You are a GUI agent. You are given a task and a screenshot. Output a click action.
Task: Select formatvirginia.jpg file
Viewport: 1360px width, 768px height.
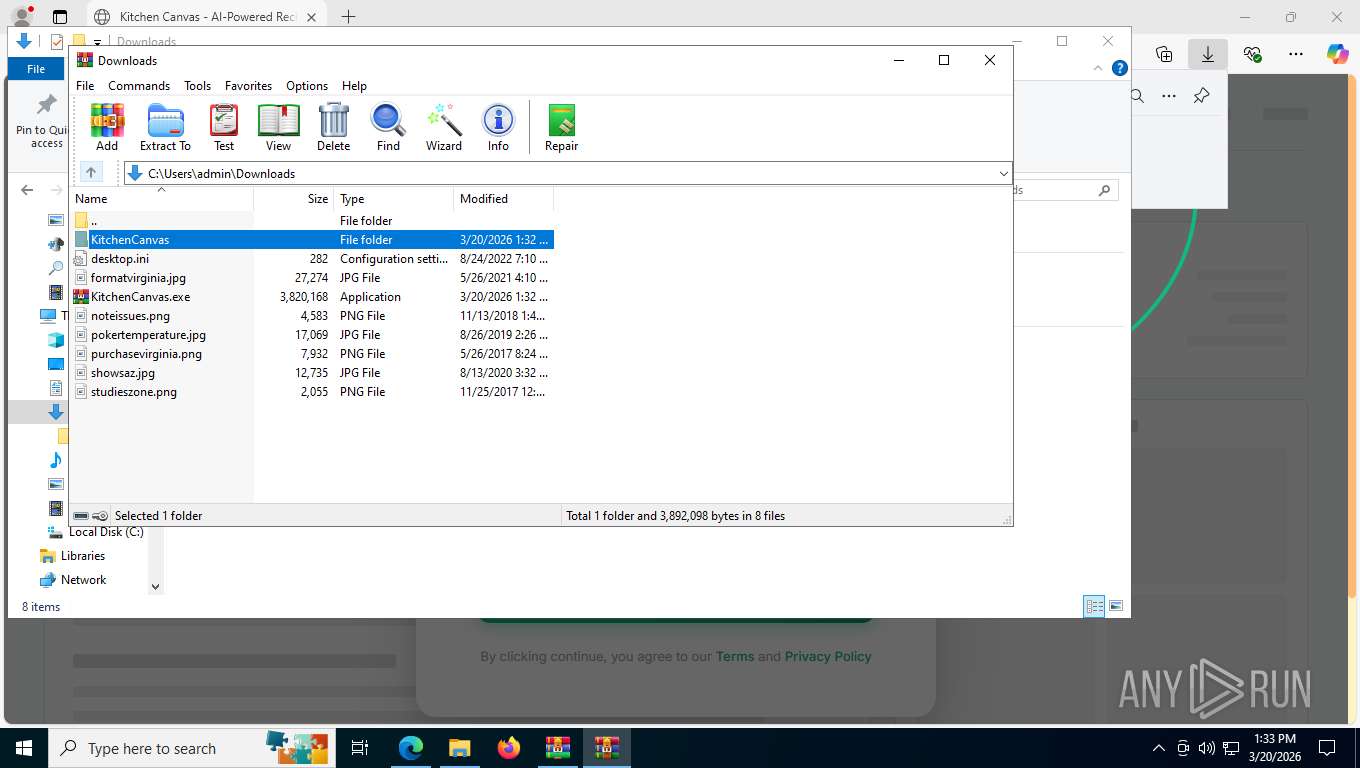point(312,278)
